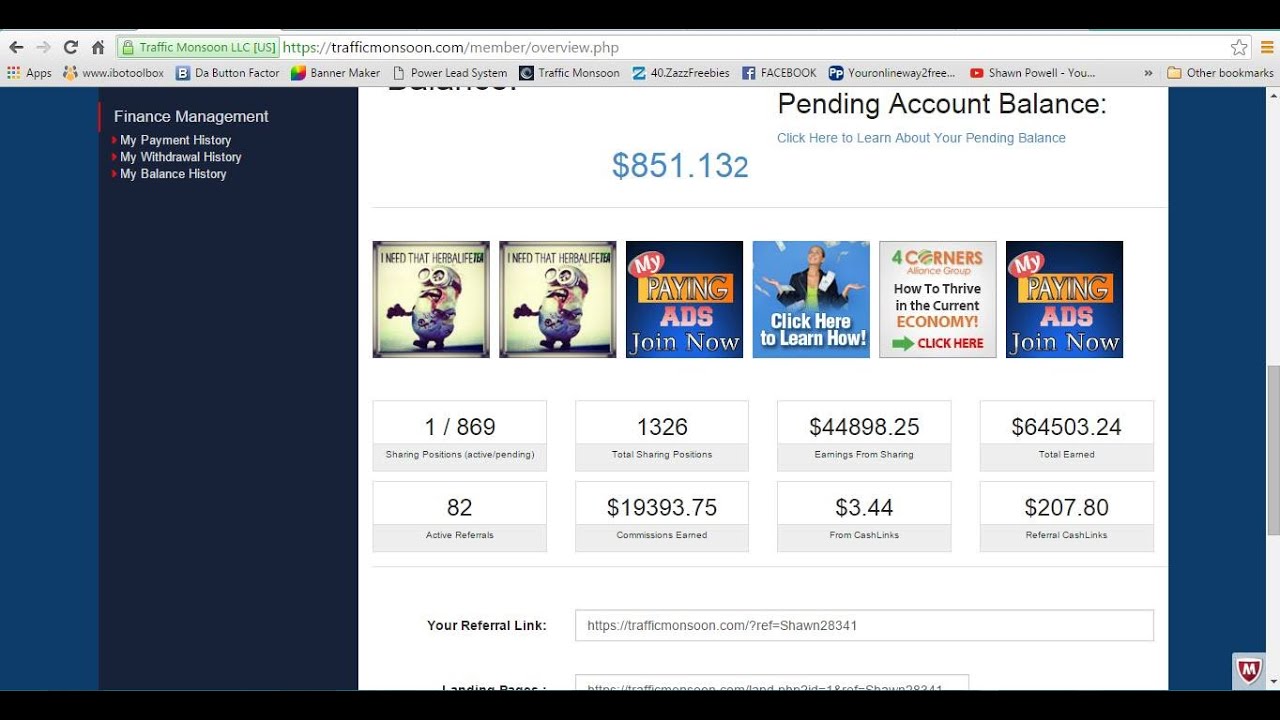Open the browser home icon

pyautogui.click(x=98, y=47)
